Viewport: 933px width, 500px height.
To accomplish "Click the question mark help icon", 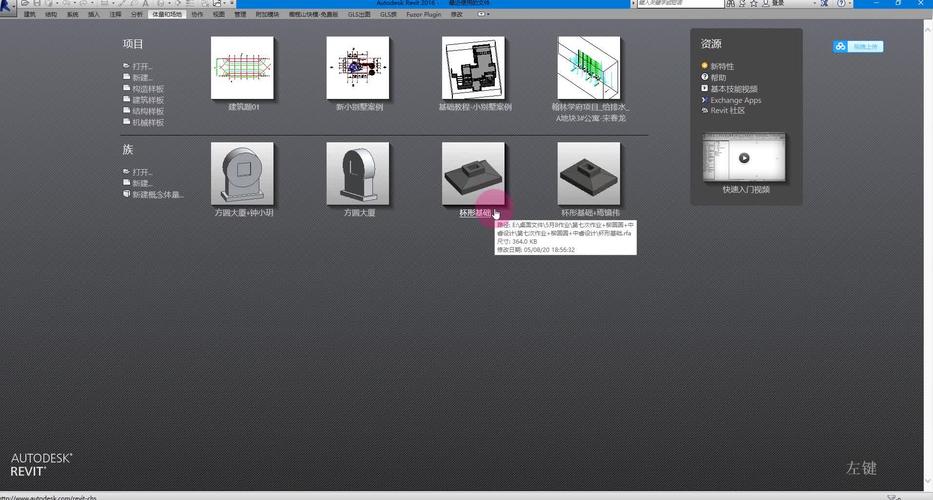I will click(841, 3).
